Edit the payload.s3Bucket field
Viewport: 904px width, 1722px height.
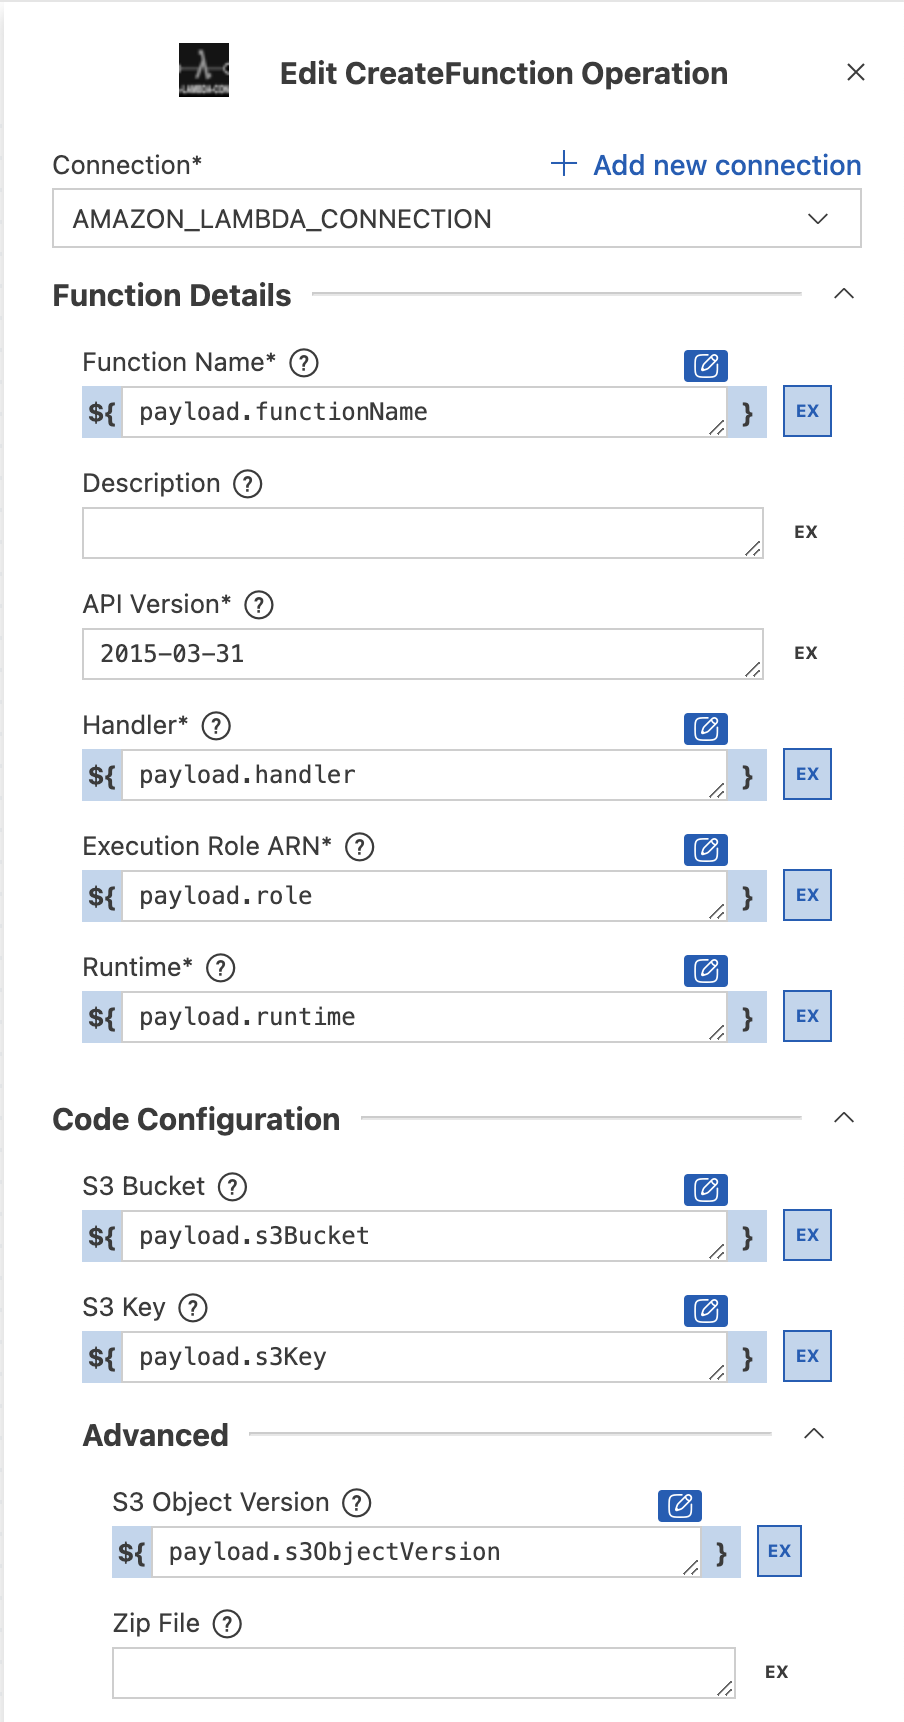click(424, 1236)
